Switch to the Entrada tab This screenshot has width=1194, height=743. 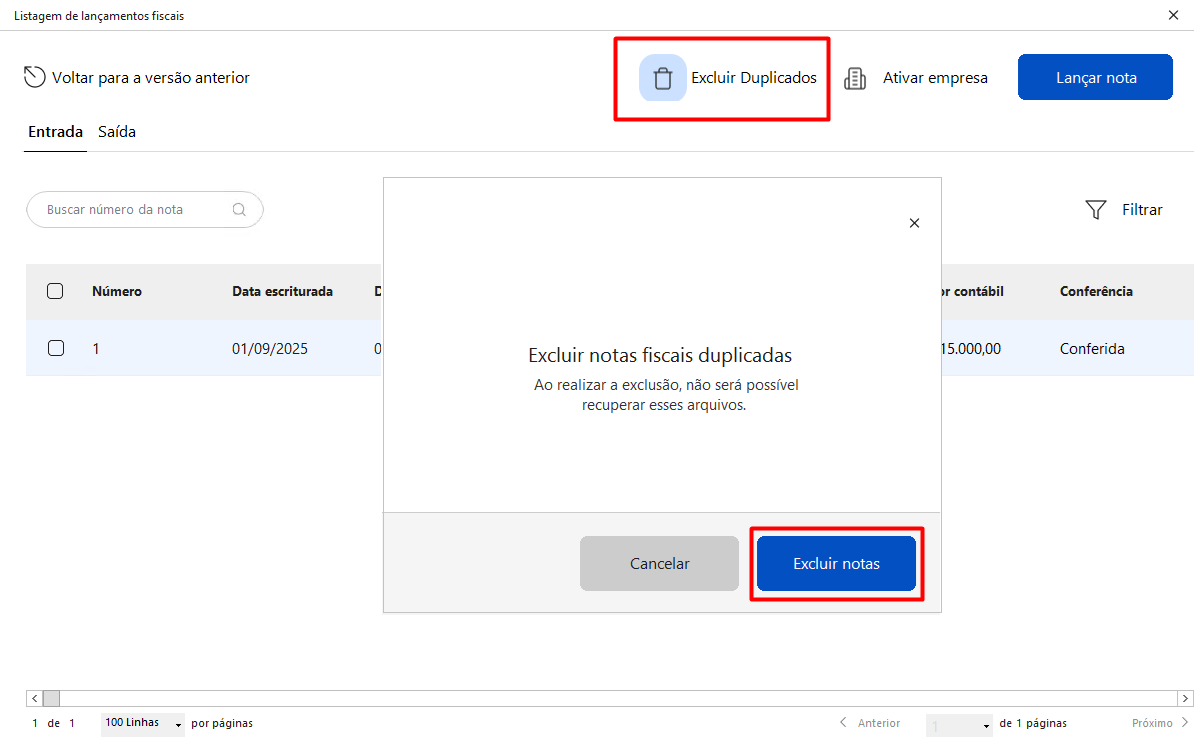(56, 132)
